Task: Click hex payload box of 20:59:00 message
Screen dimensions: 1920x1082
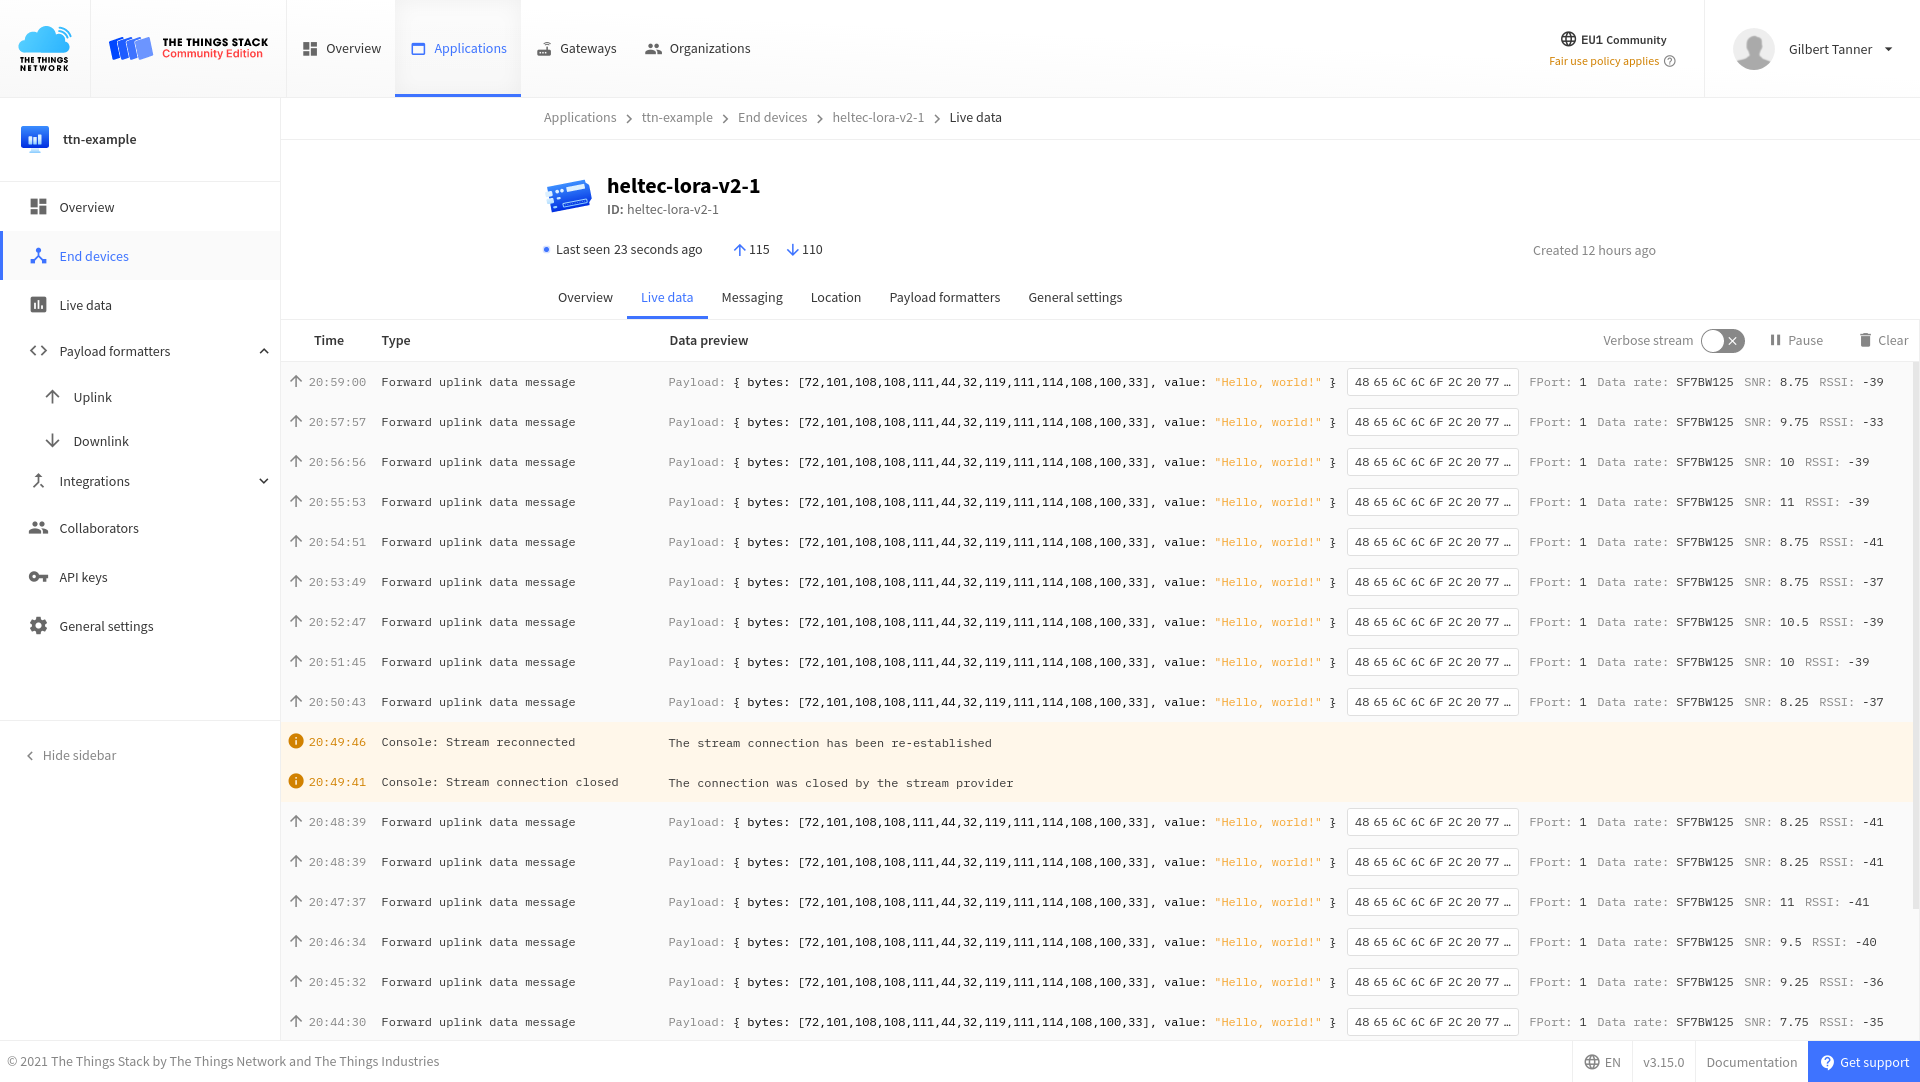Action: click(x=1431, y=382)
